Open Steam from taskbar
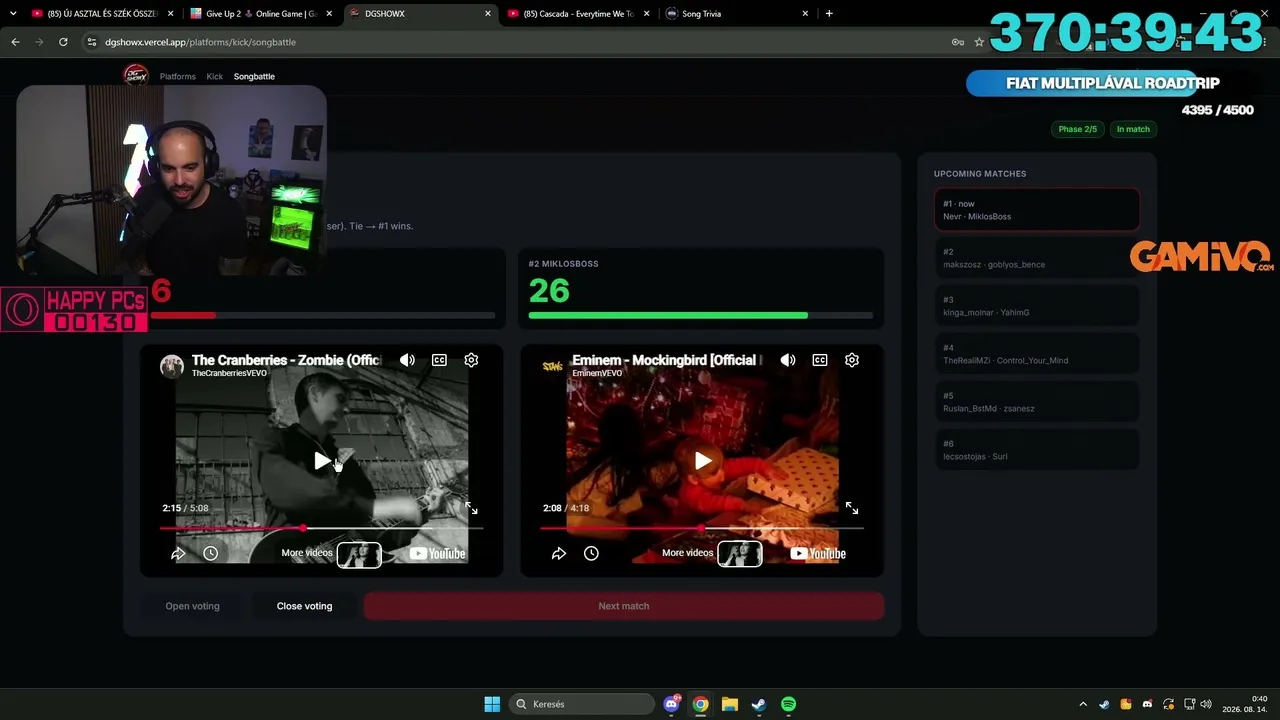Screen dimensions: 1280x720 click(x=758, y=704)
